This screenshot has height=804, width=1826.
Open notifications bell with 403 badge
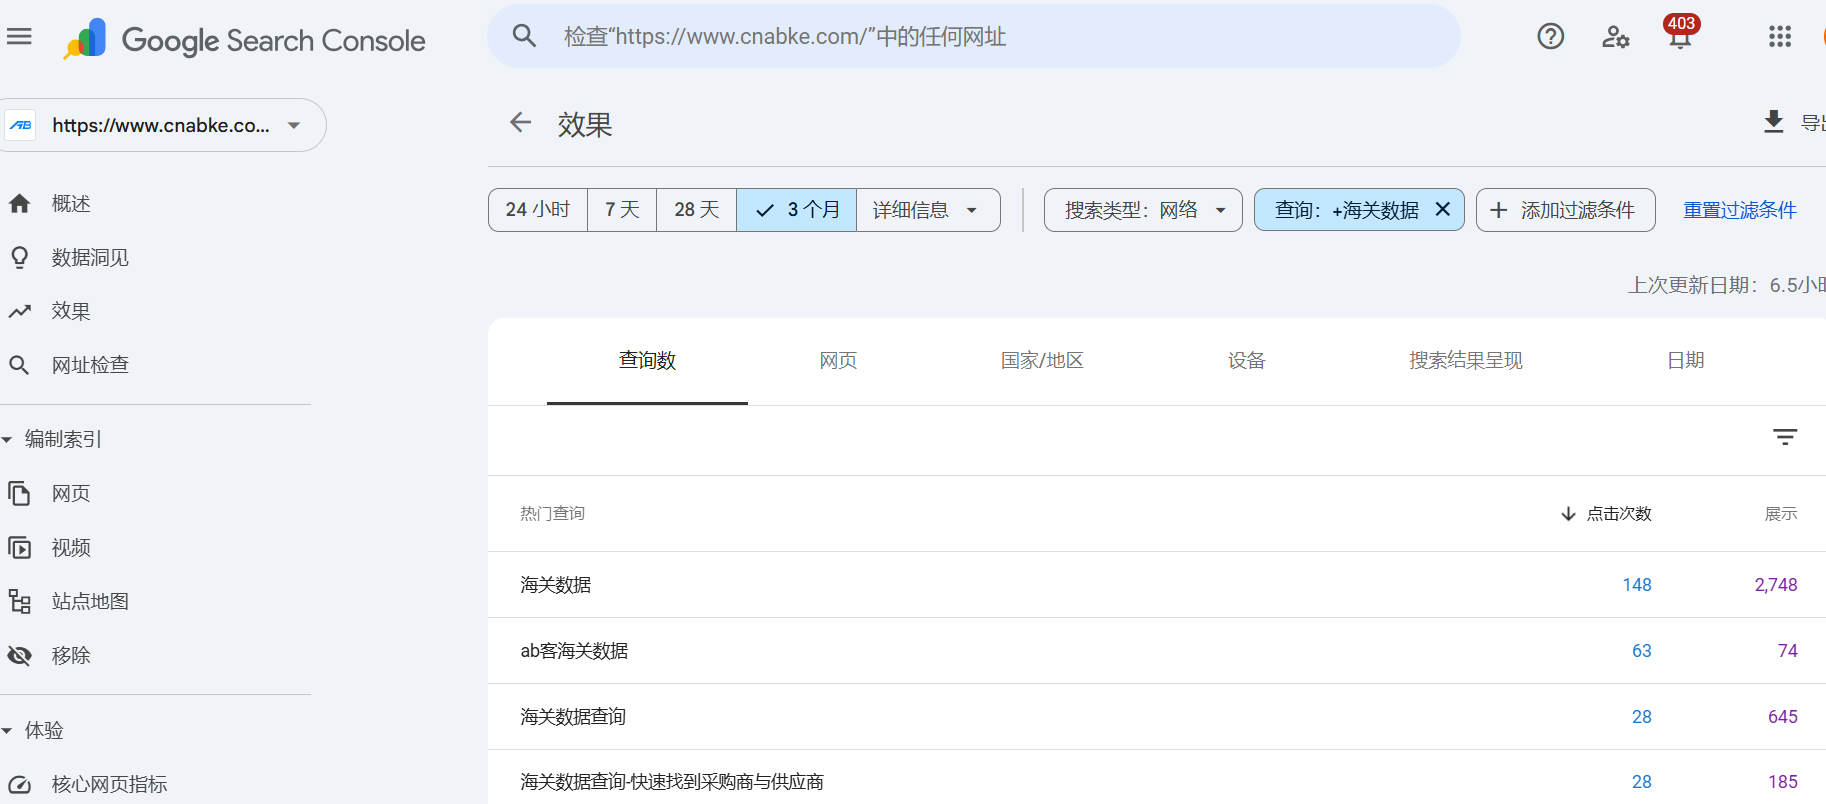(x=1680, y=36)
